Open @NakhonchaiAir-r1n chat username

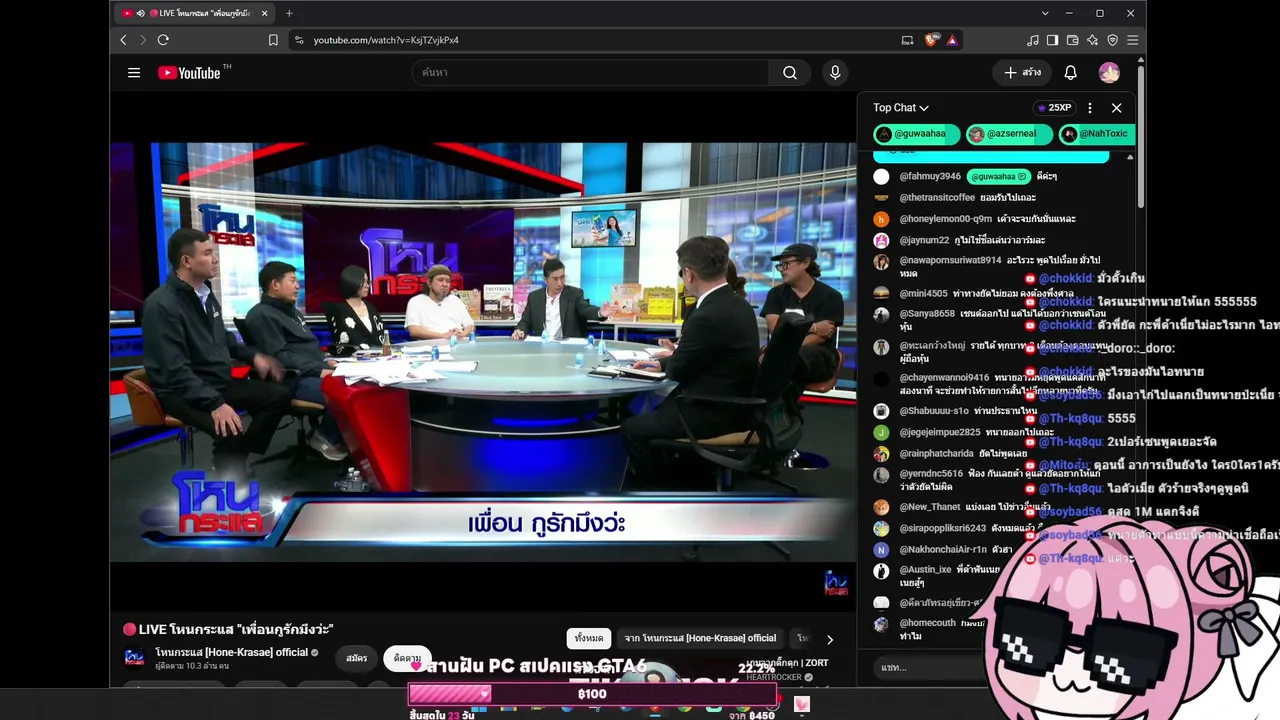[x=943, y=549]
